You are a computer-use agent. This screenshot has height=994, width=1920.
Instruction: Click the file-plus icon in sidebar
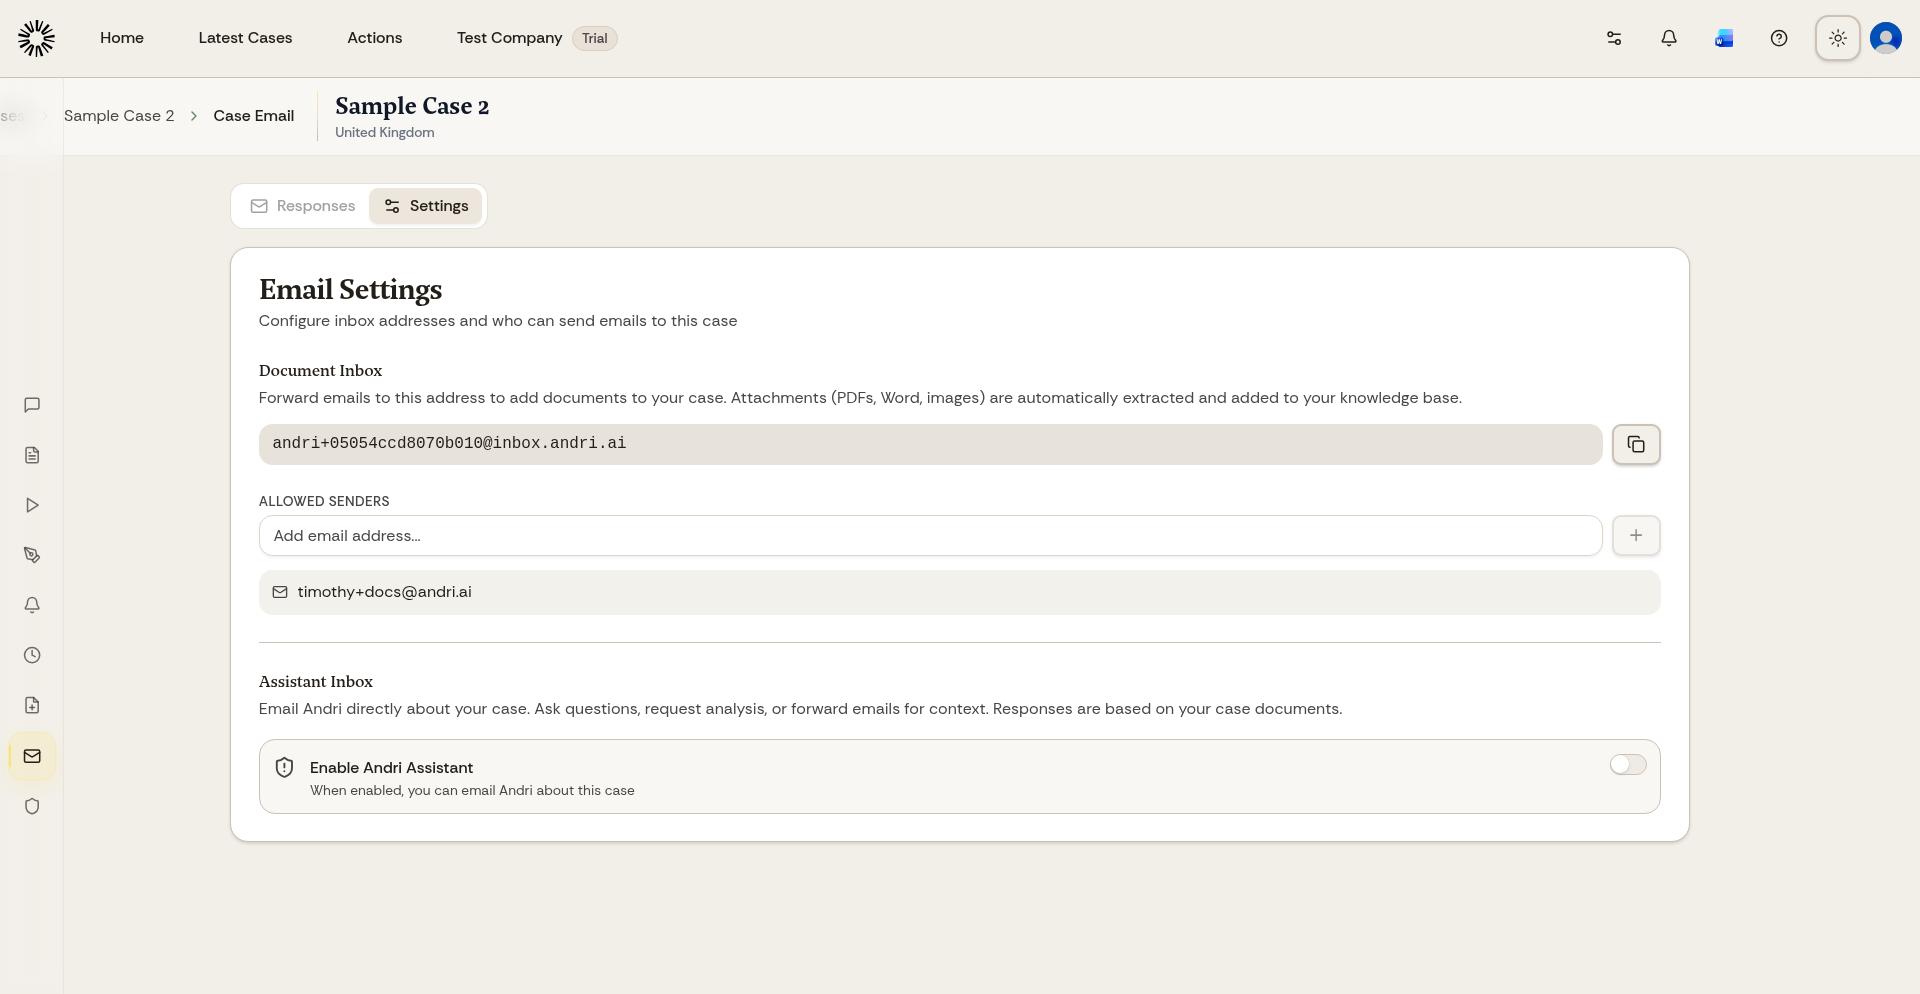pos(32,705)
